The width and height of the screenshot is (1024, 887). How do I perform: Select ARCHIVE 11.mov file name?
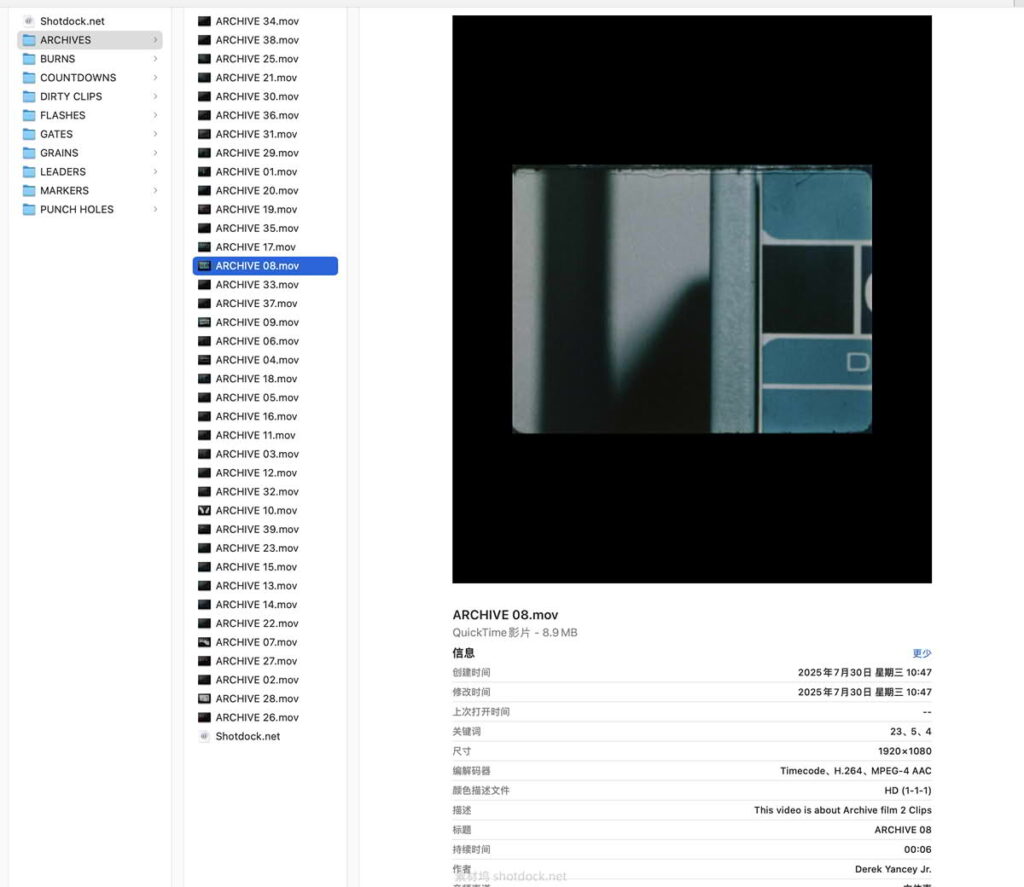(x=255, y=435)
